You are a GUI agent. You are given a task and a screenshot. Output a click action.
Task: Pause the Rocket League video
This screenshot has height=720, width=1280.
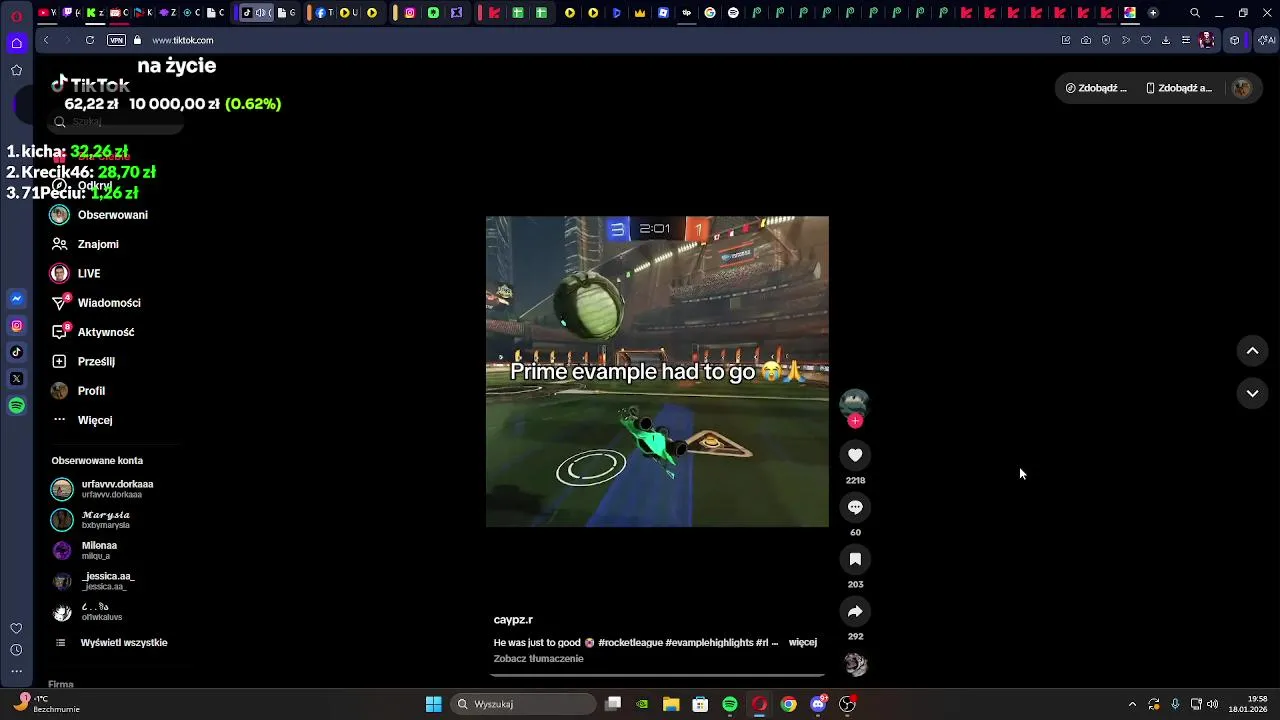click(657, 371)
